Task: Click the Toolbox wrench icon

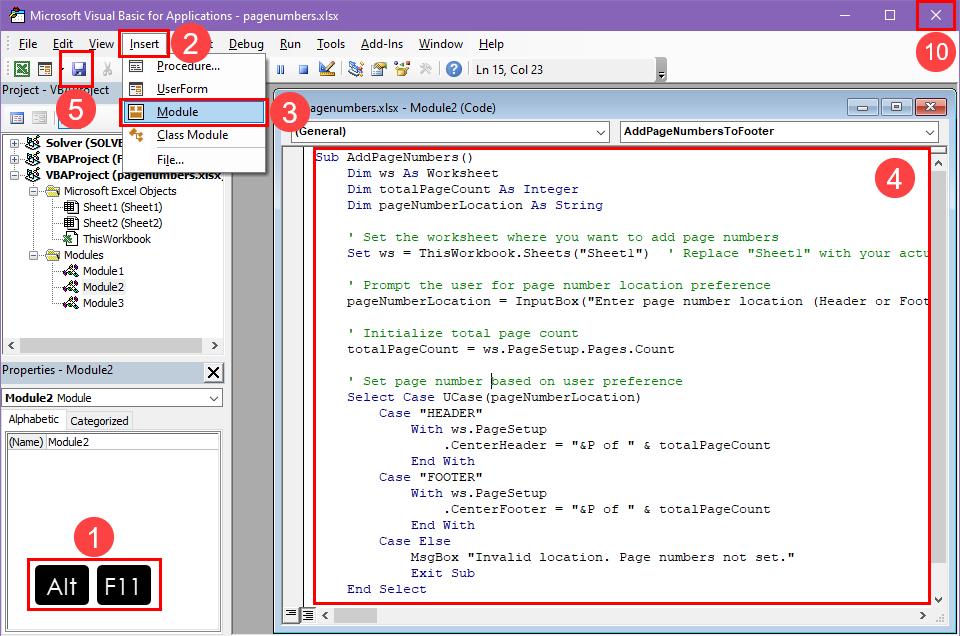Action: 425,69
